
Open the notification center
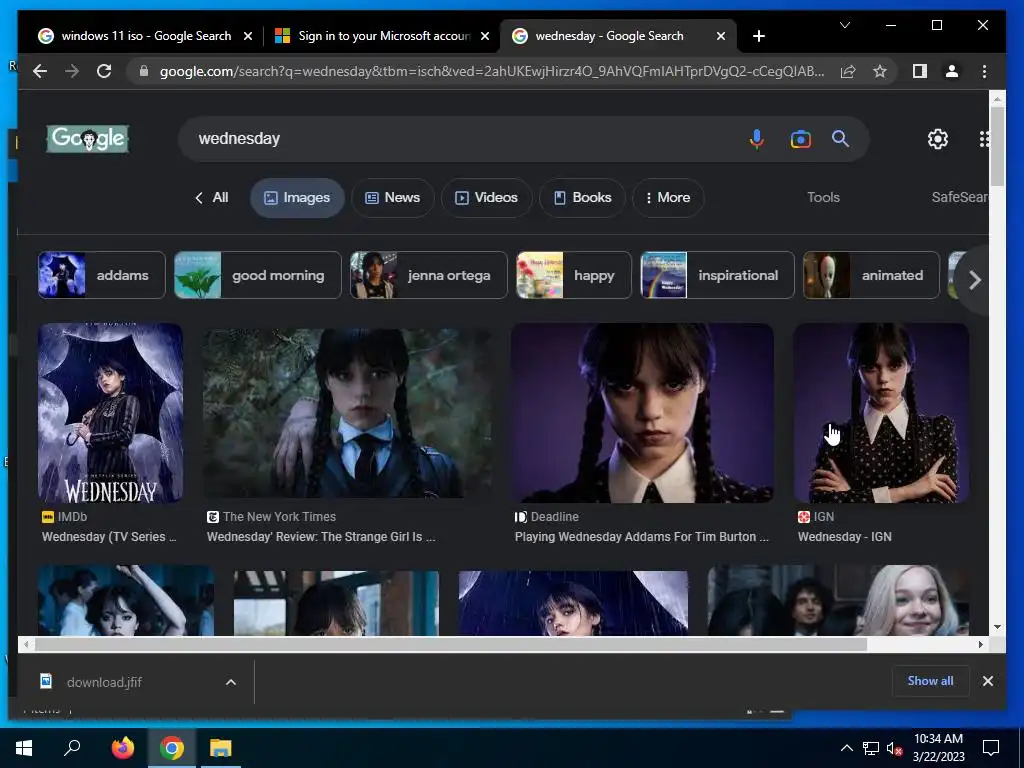tap(991, 748)
